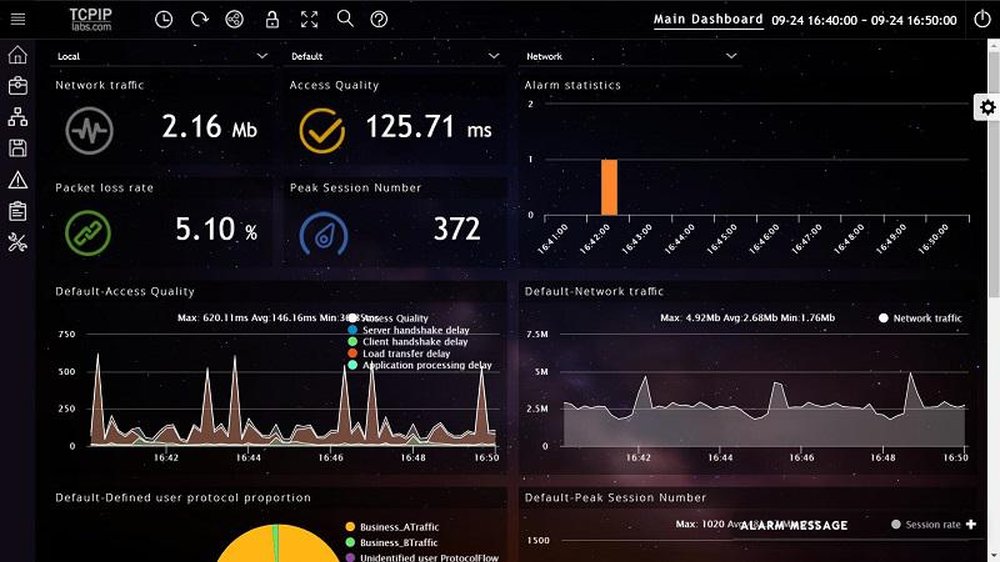The image size is (1000, 562).
Task: Click the 372 peak session value
Action: (457, 229)
